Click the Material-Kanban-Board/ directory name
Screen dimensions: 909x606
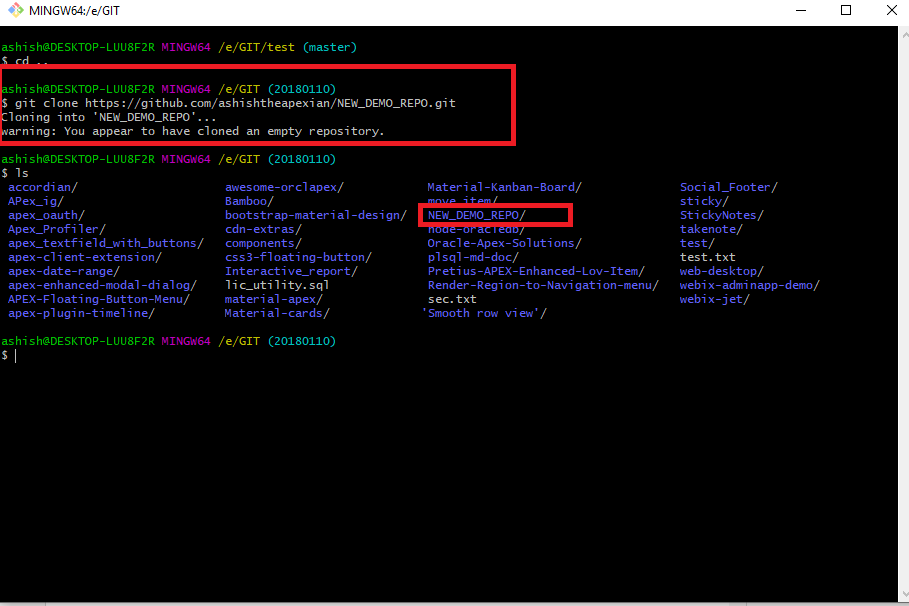(504, 187)
